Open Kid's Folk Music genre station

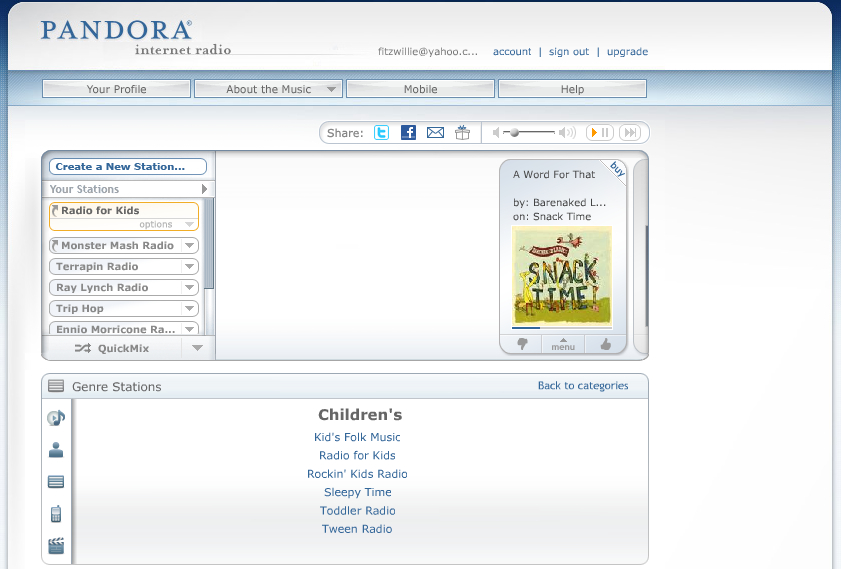(x=357, y=437)
